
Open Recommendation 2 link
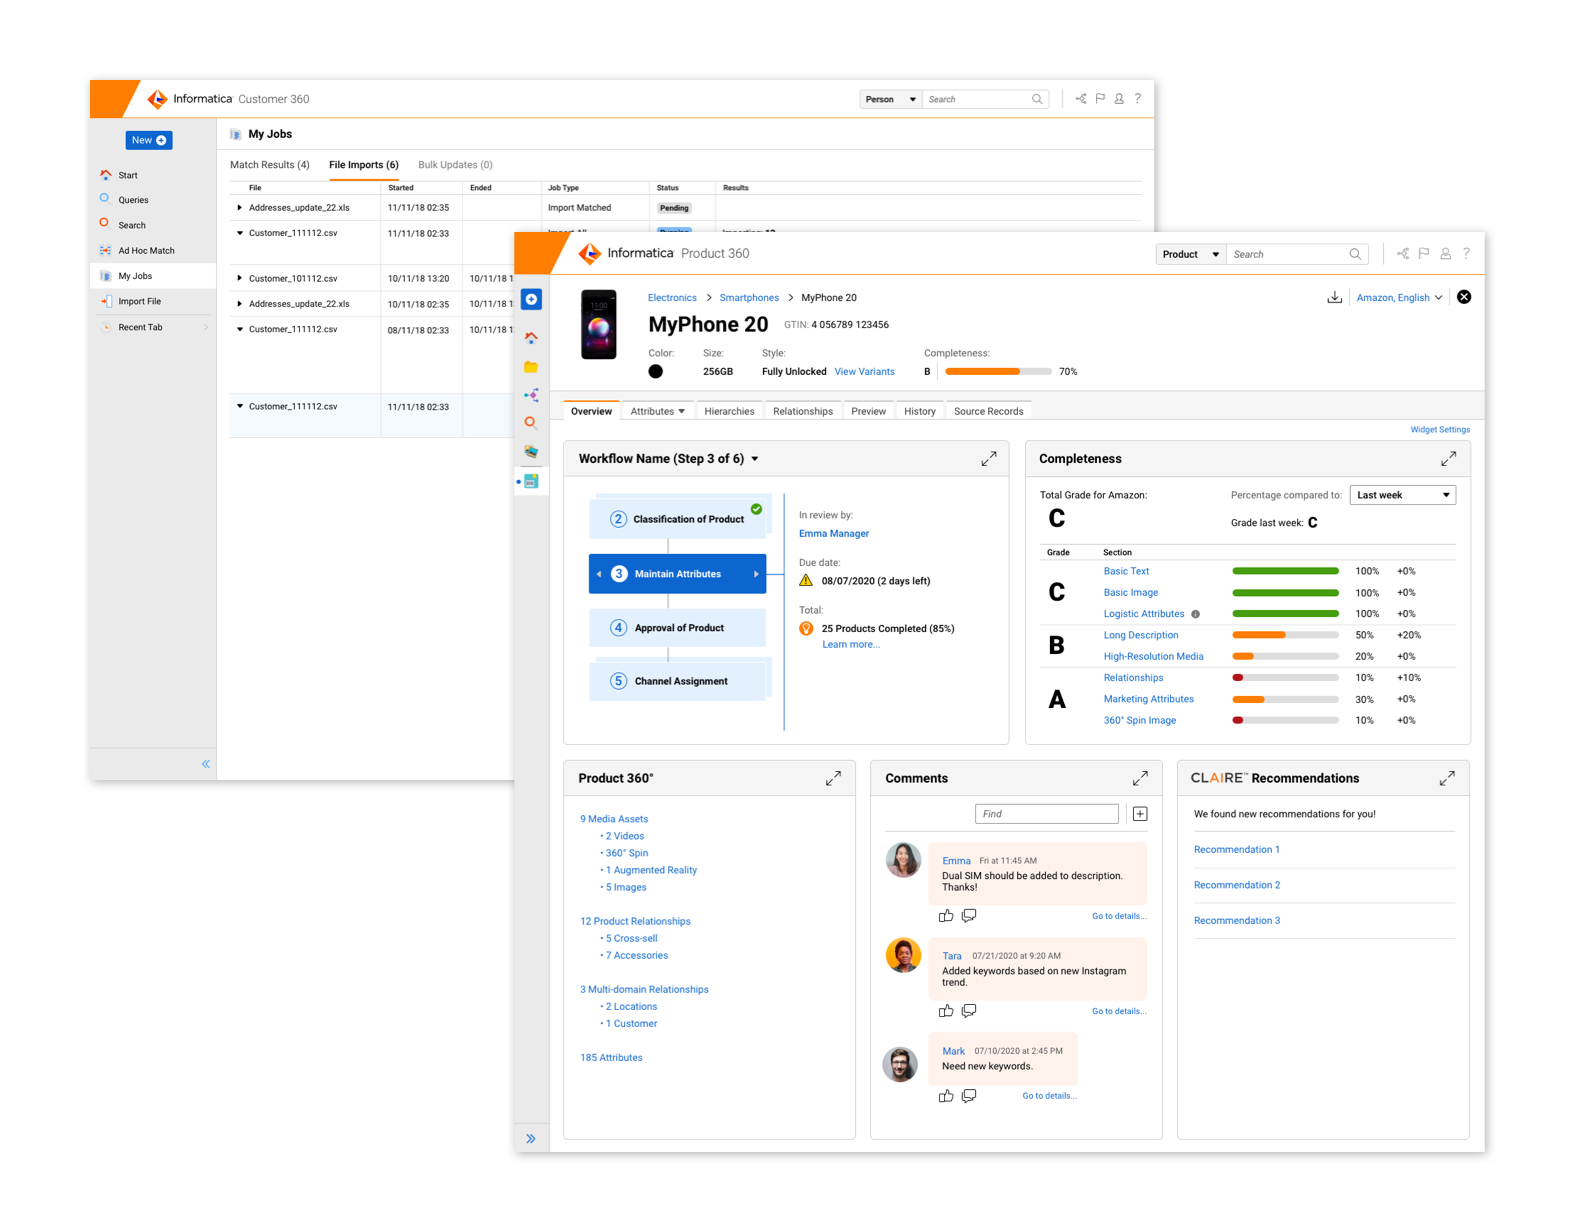pyautogui.click(x=1237, y=885)
